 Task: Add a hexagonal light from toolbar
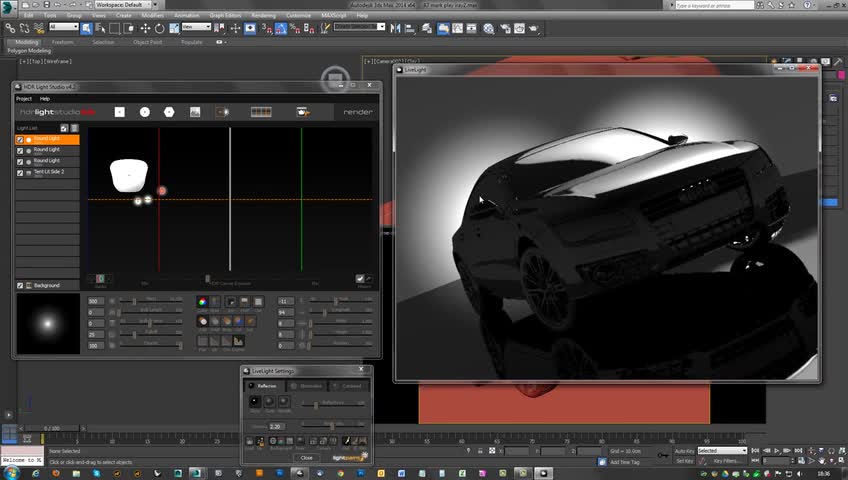tap(169, 112)
